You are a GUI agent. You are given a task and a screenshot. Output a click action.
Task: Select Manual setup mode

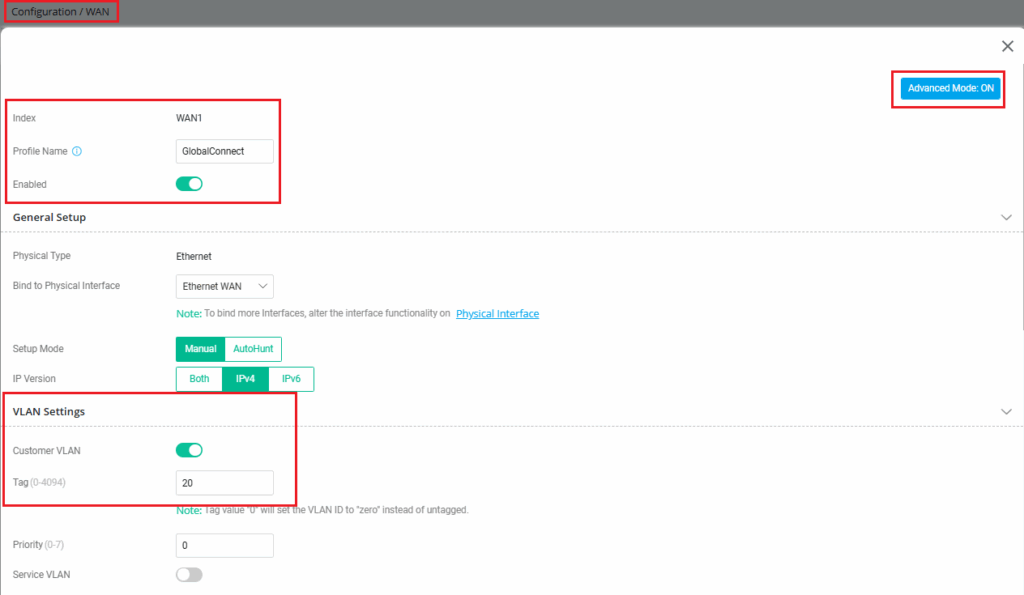click(200, 349)
